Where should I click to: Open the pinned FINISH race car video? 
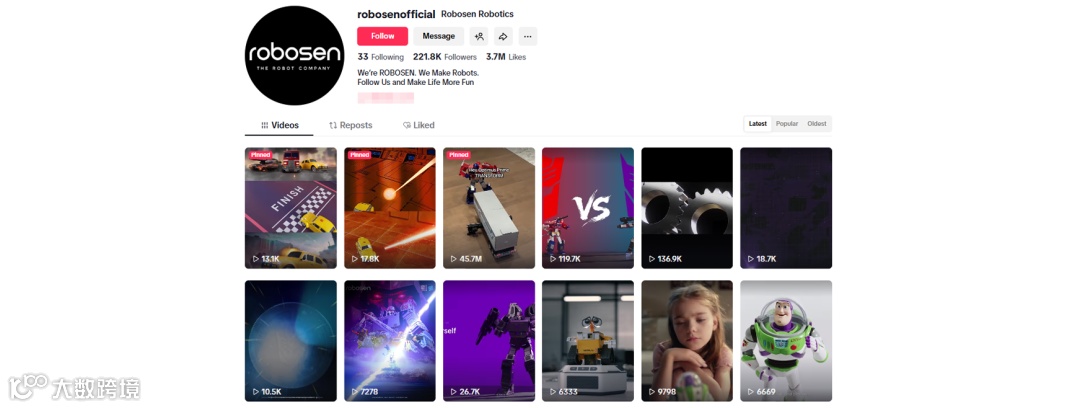coord(291,208)
